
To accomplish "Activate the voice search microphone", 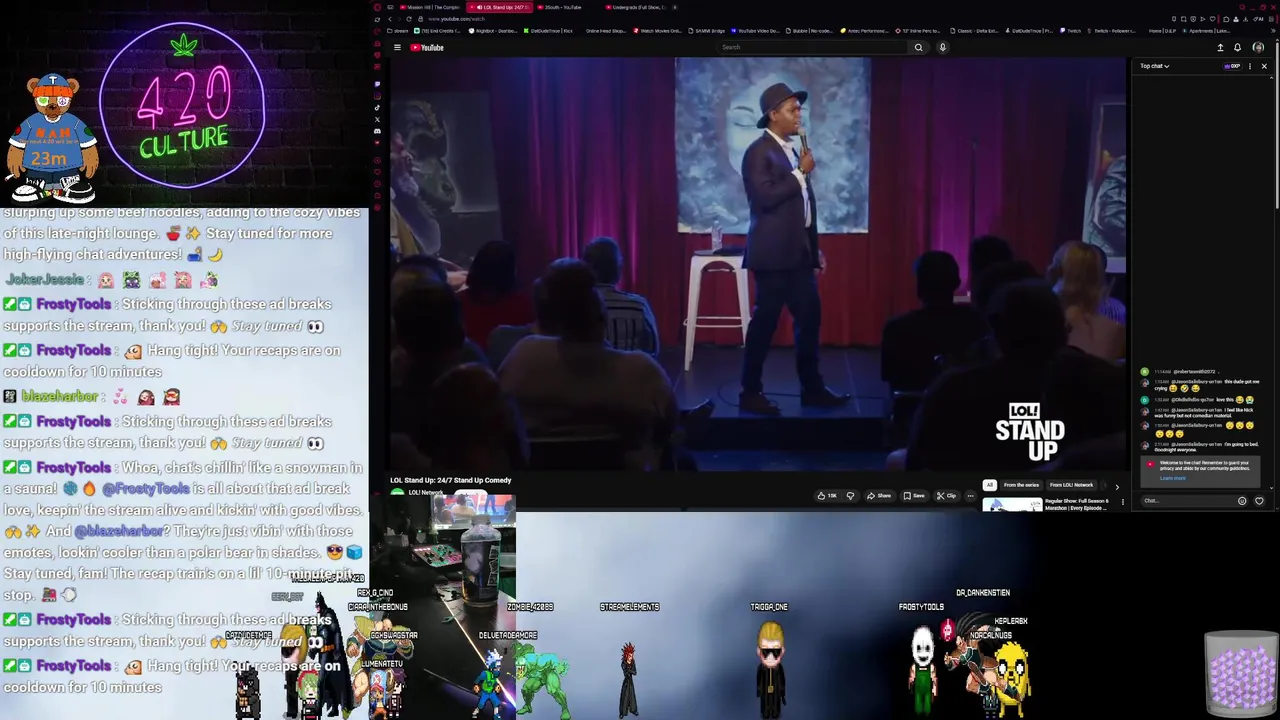I will [942, 47].
